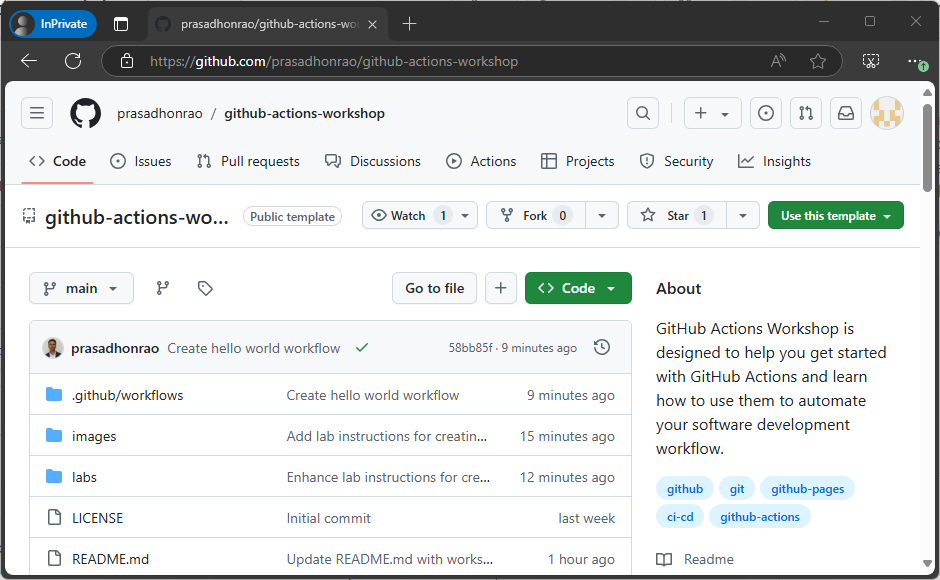View branches via the branch icon
940x580 pixels.
pyautogui.click(x=162, y=289)
